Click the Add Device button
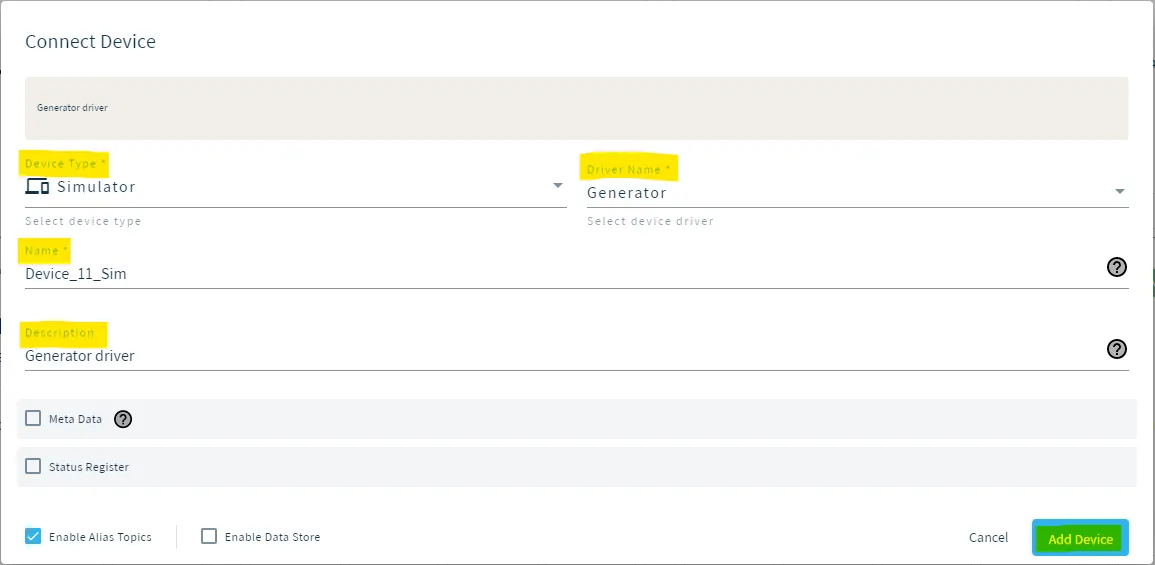This screenshot has height=565, width=1155. coord(1080,538)
